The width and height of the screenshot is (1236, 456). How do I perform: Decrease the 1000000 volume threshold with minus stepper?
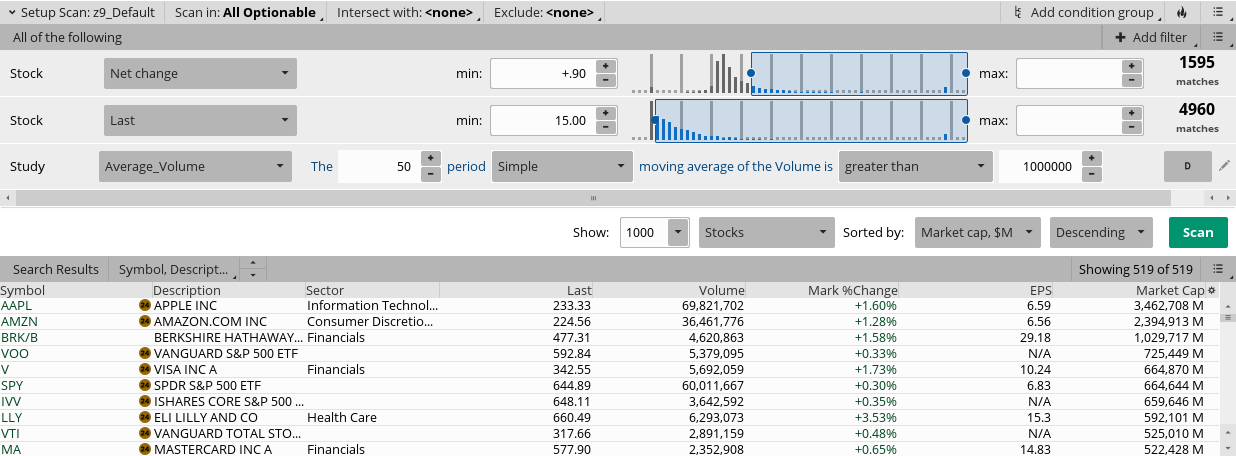[1092, 173]
